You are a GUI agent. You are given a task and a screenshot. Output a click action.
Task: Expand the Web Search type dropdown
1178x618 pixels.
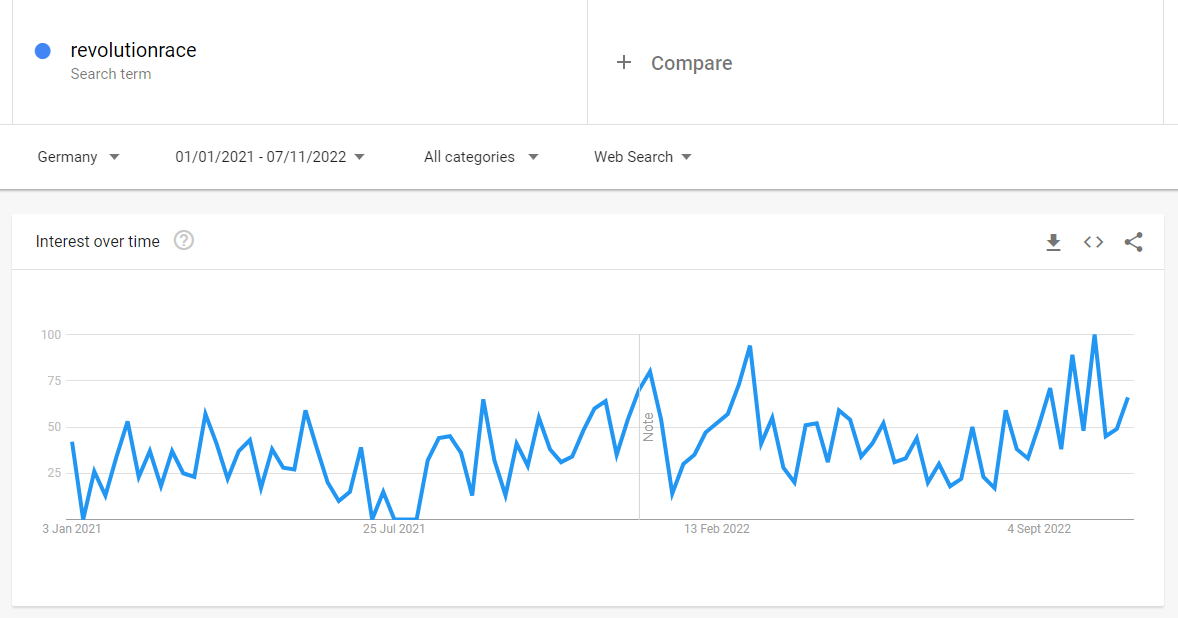[643, 157]
